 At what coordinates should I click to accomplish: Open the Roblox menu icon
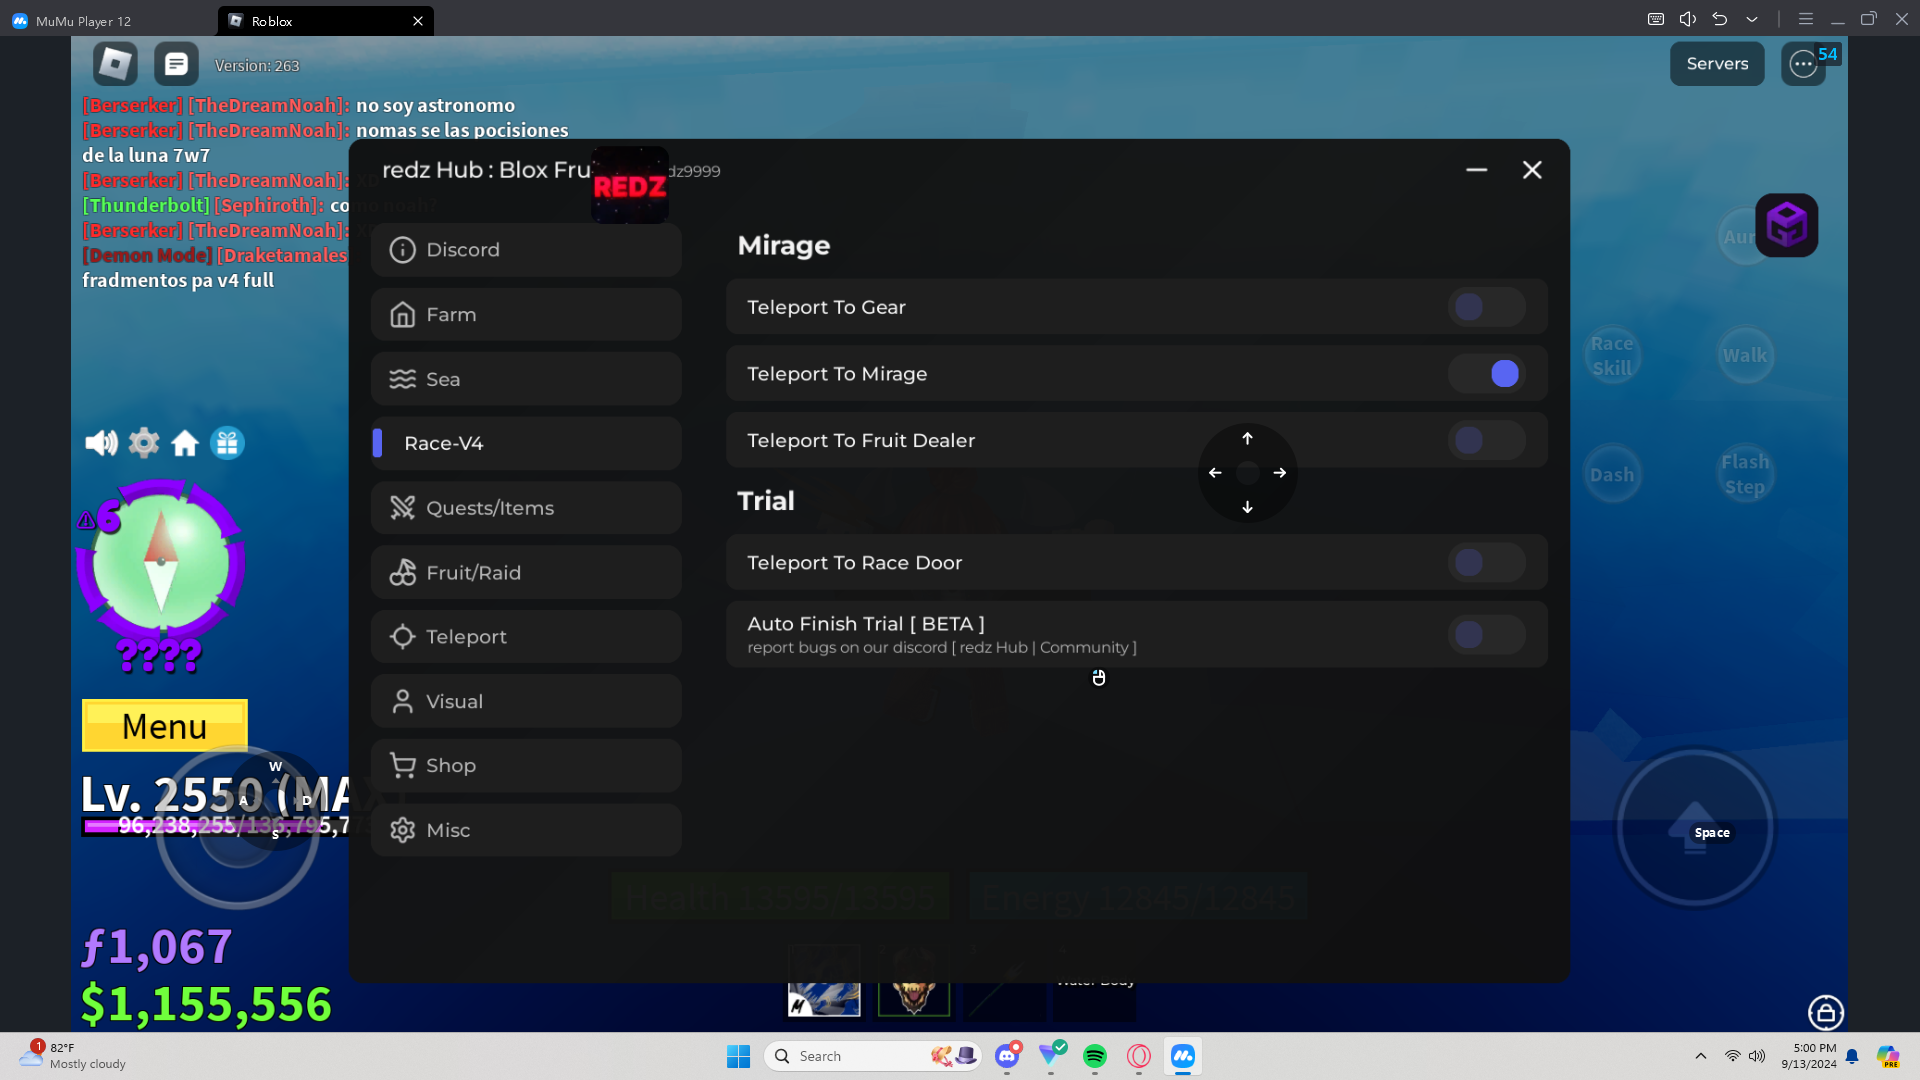pyautogui.click(x=115, y=64)
